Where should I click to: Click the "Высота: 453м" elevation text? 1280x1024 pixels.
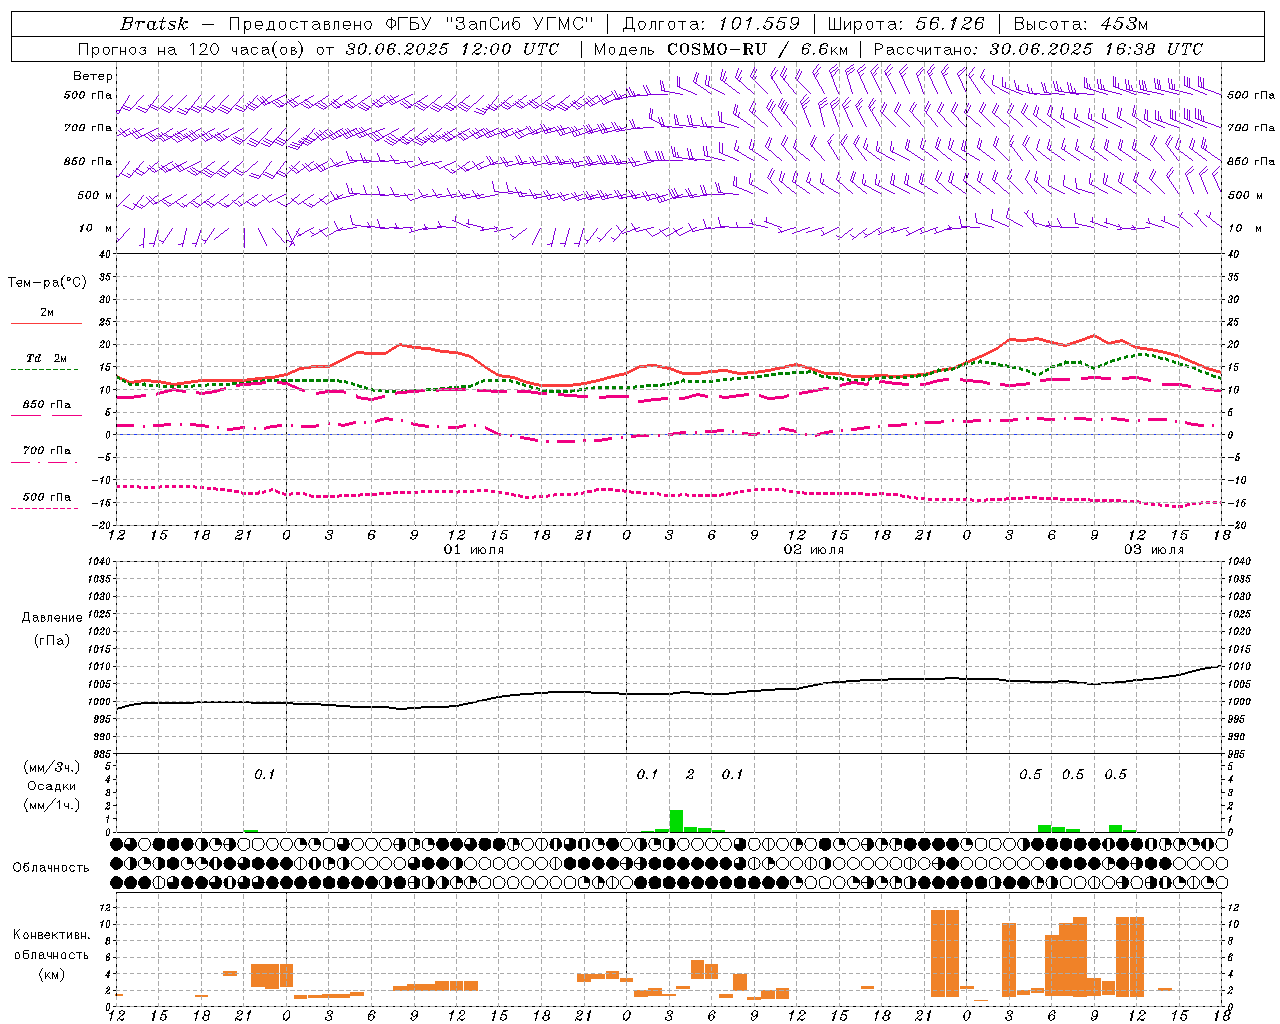tap(1080, 24)
